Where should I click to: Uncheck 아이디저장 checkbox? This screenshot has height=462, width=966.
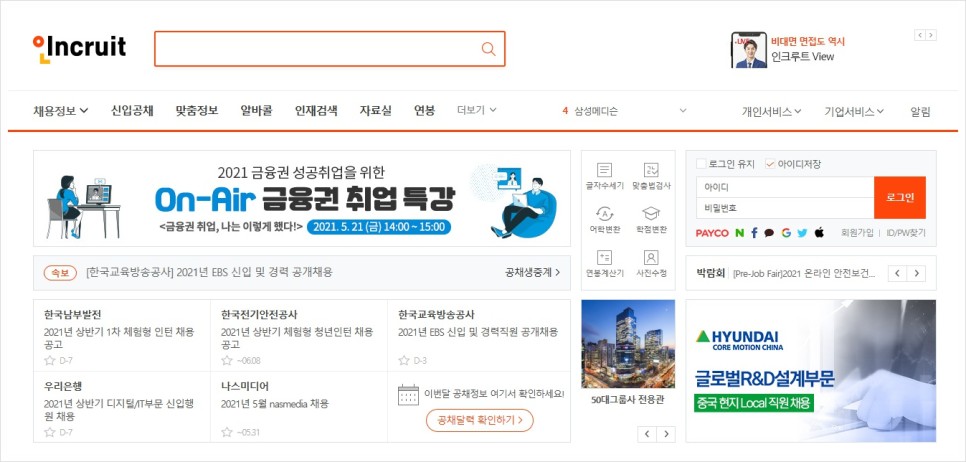[769, 164]
